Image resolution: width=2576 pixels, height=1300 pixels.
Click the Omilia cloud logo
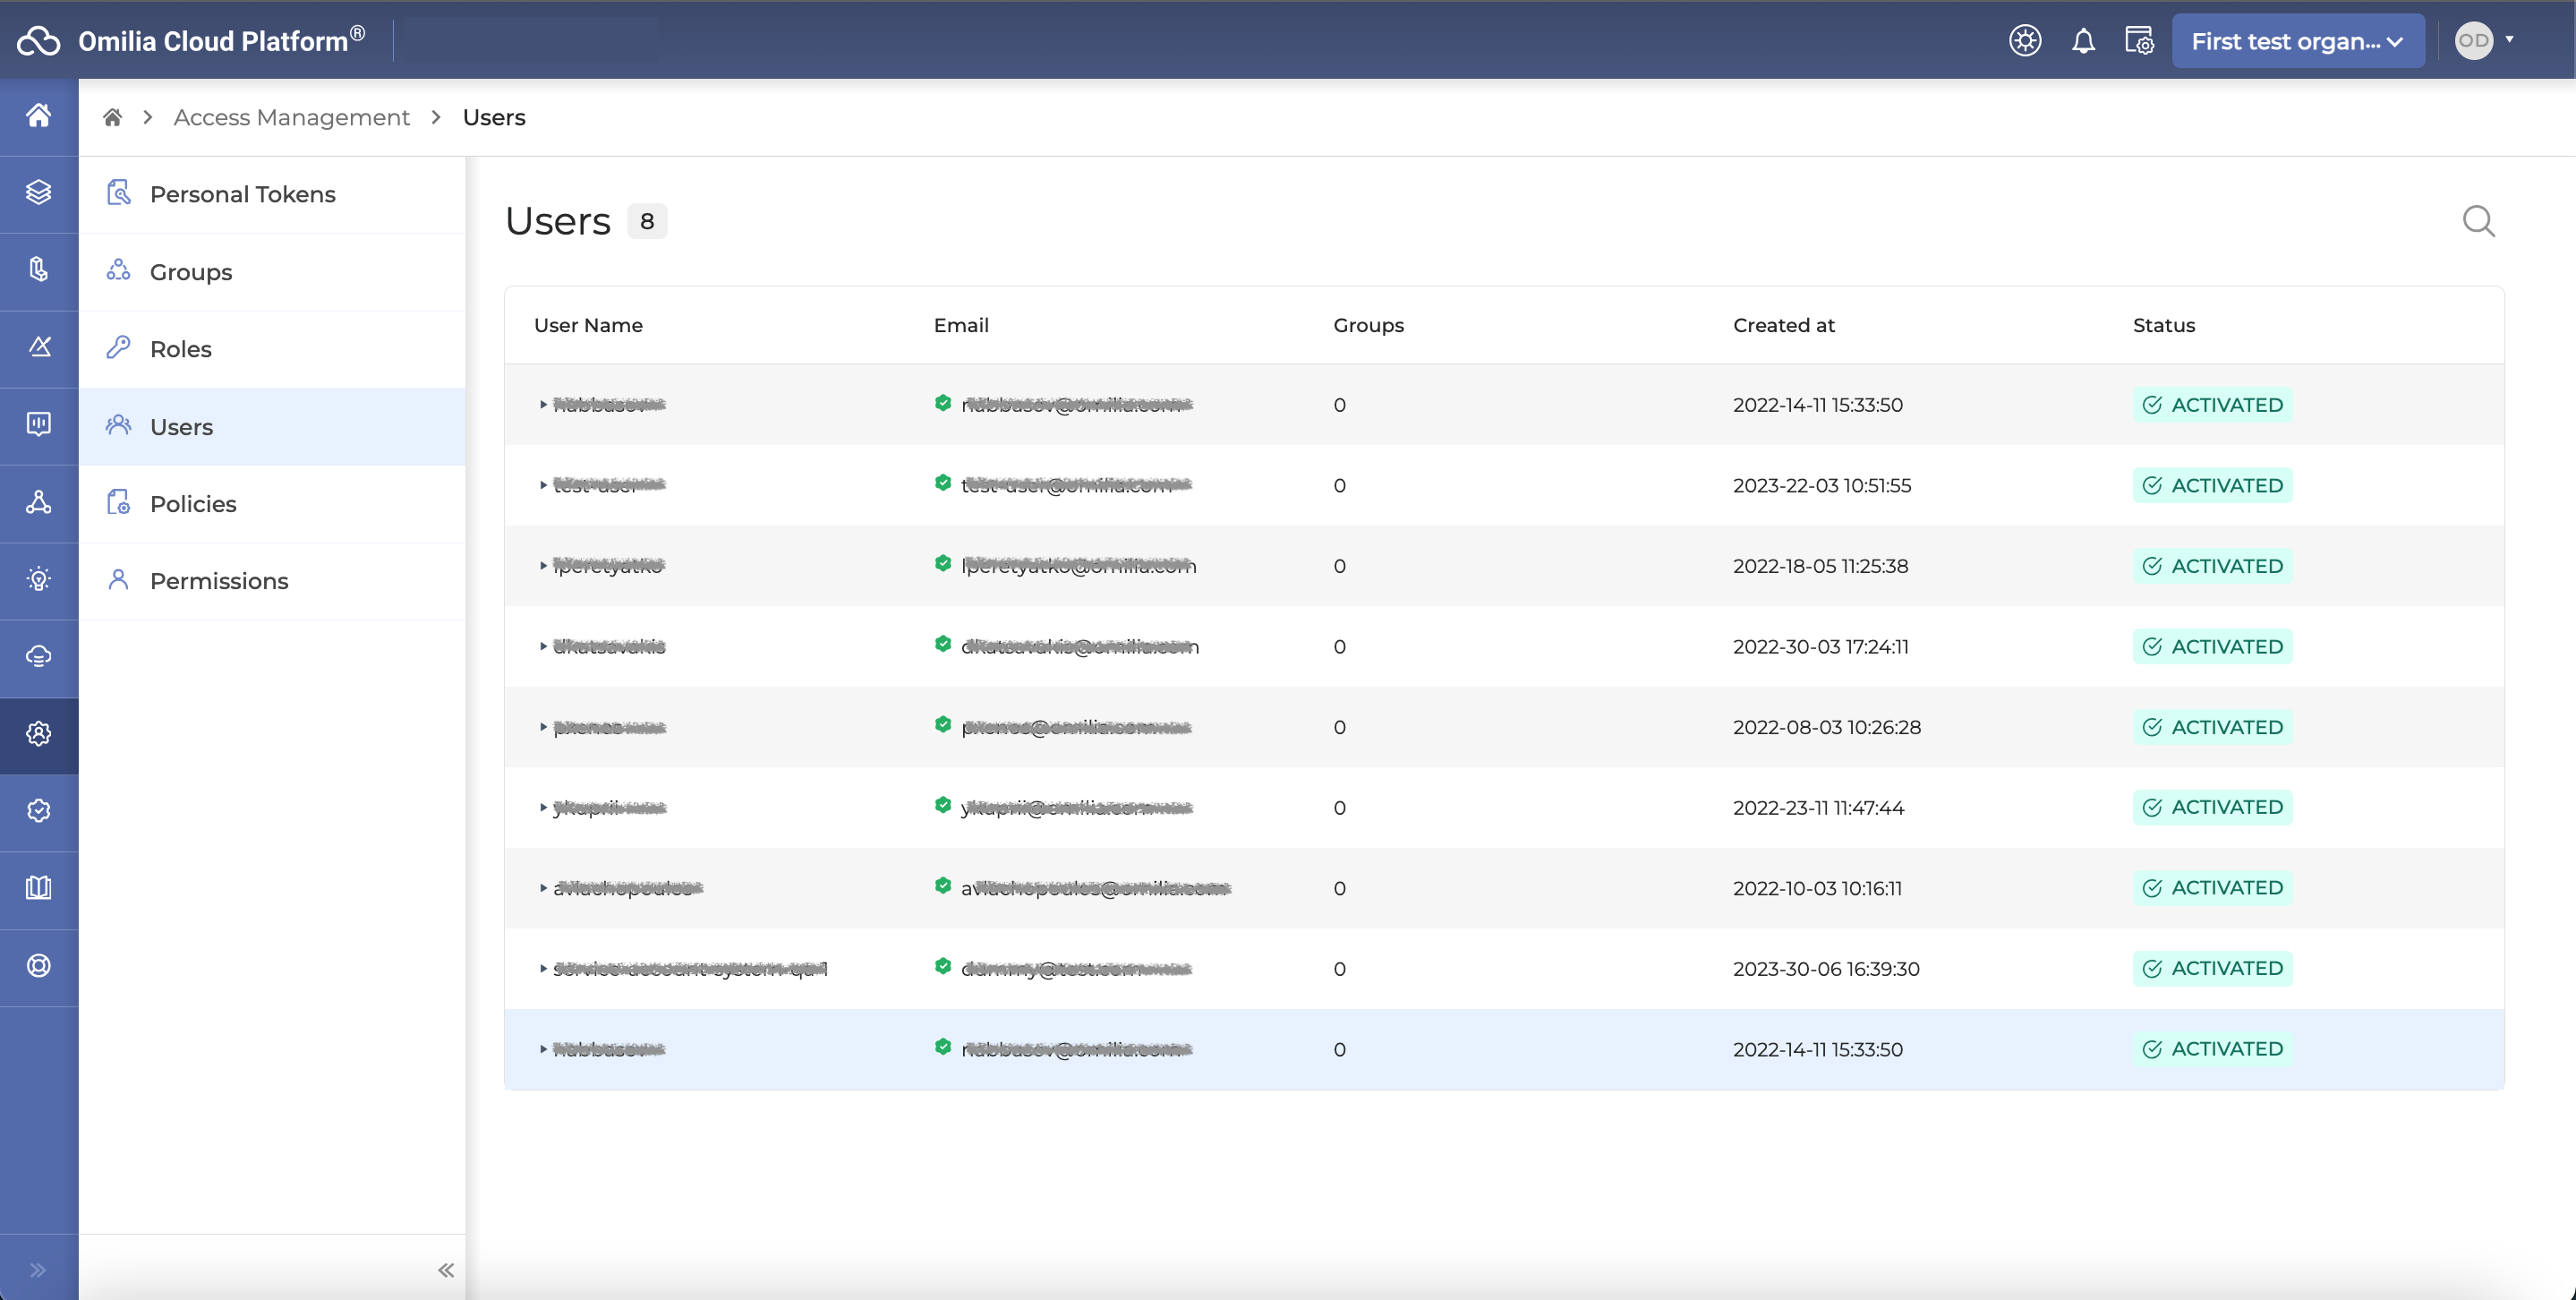[x=39, y=41]
